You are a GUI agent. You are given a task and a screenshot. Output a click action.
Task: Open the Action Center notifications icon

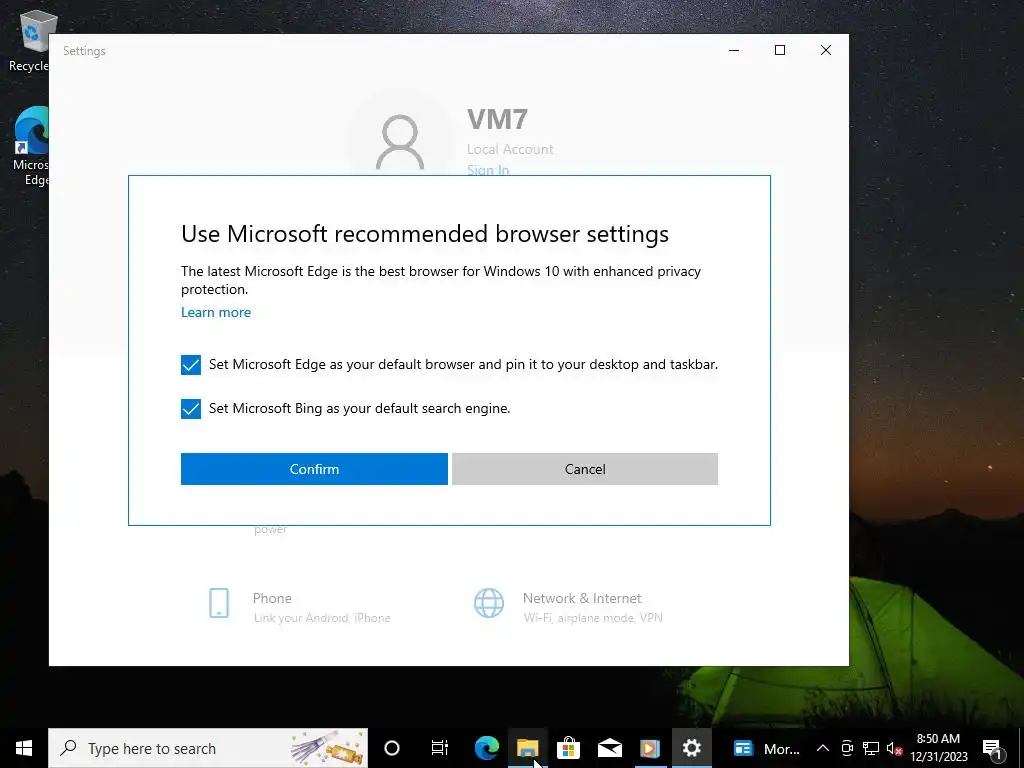point(993,748)
